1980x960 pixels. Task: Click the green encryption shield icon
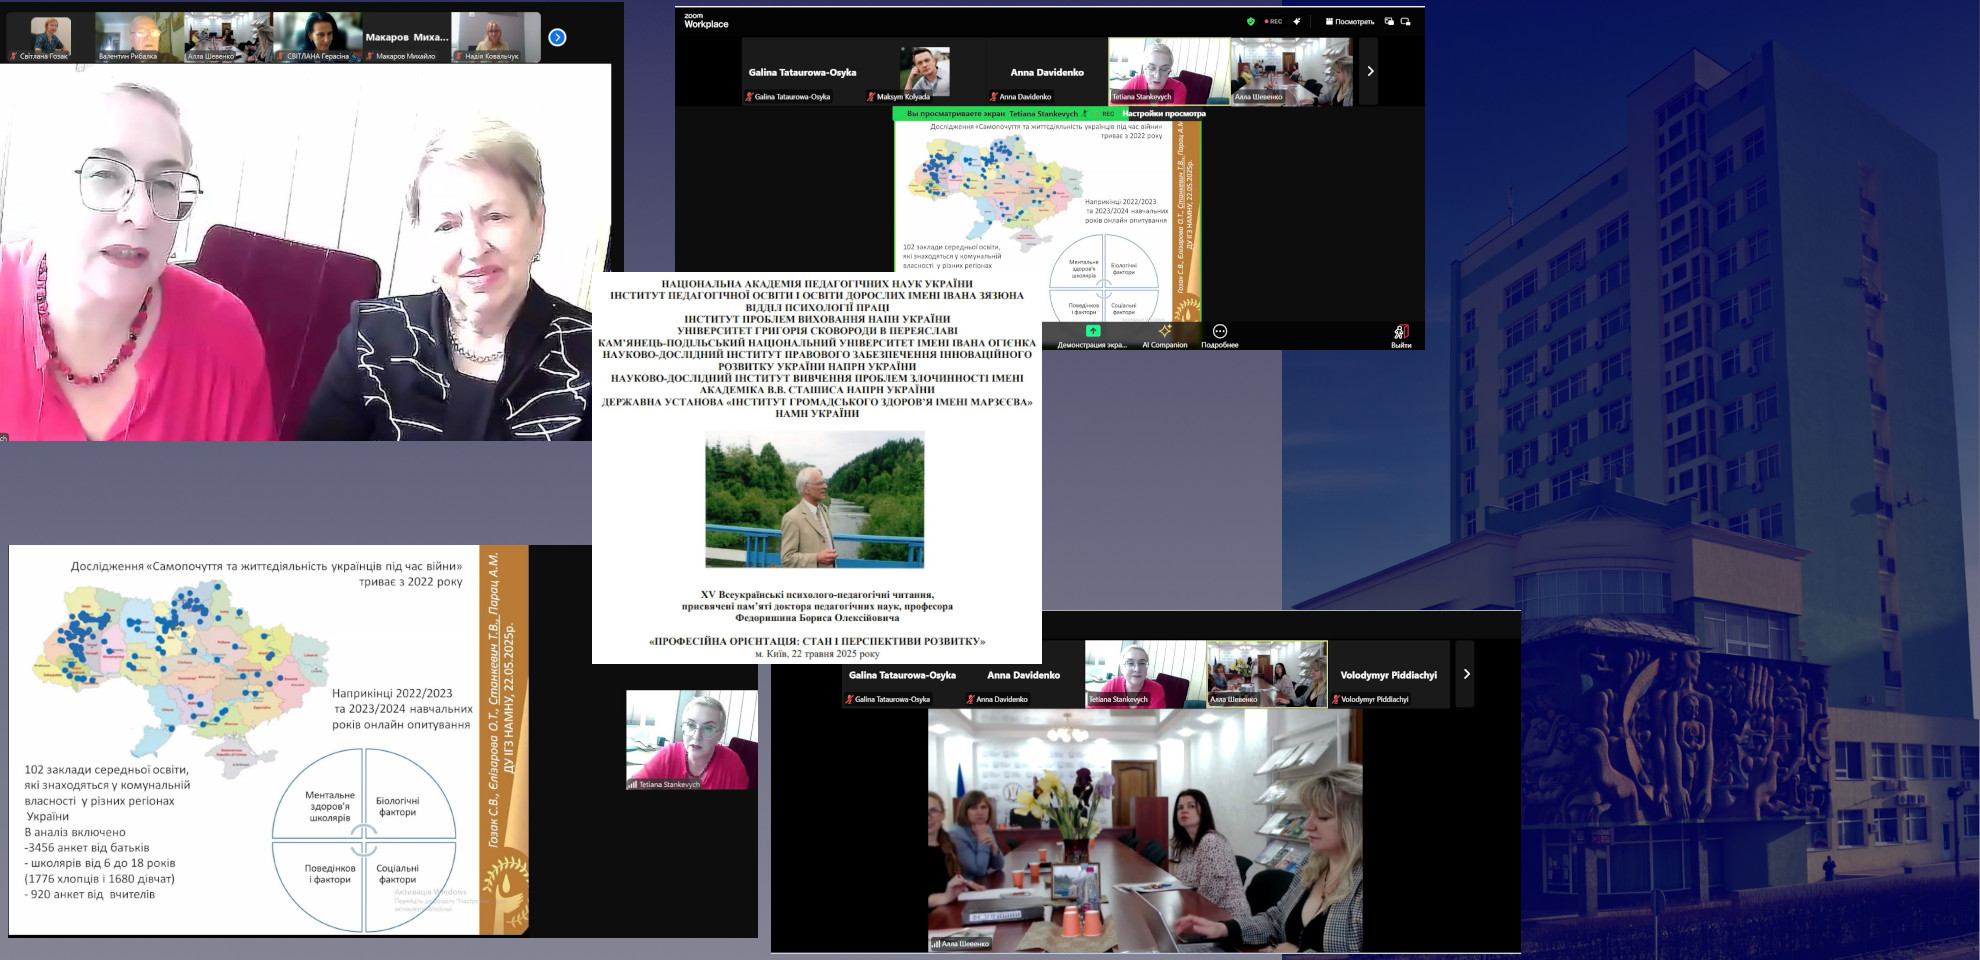pos(1250,21)
